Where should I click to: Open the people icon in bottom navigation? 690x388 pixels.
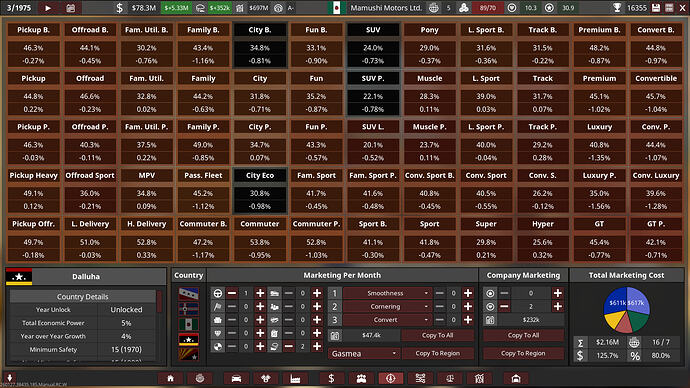pos(361,378)
